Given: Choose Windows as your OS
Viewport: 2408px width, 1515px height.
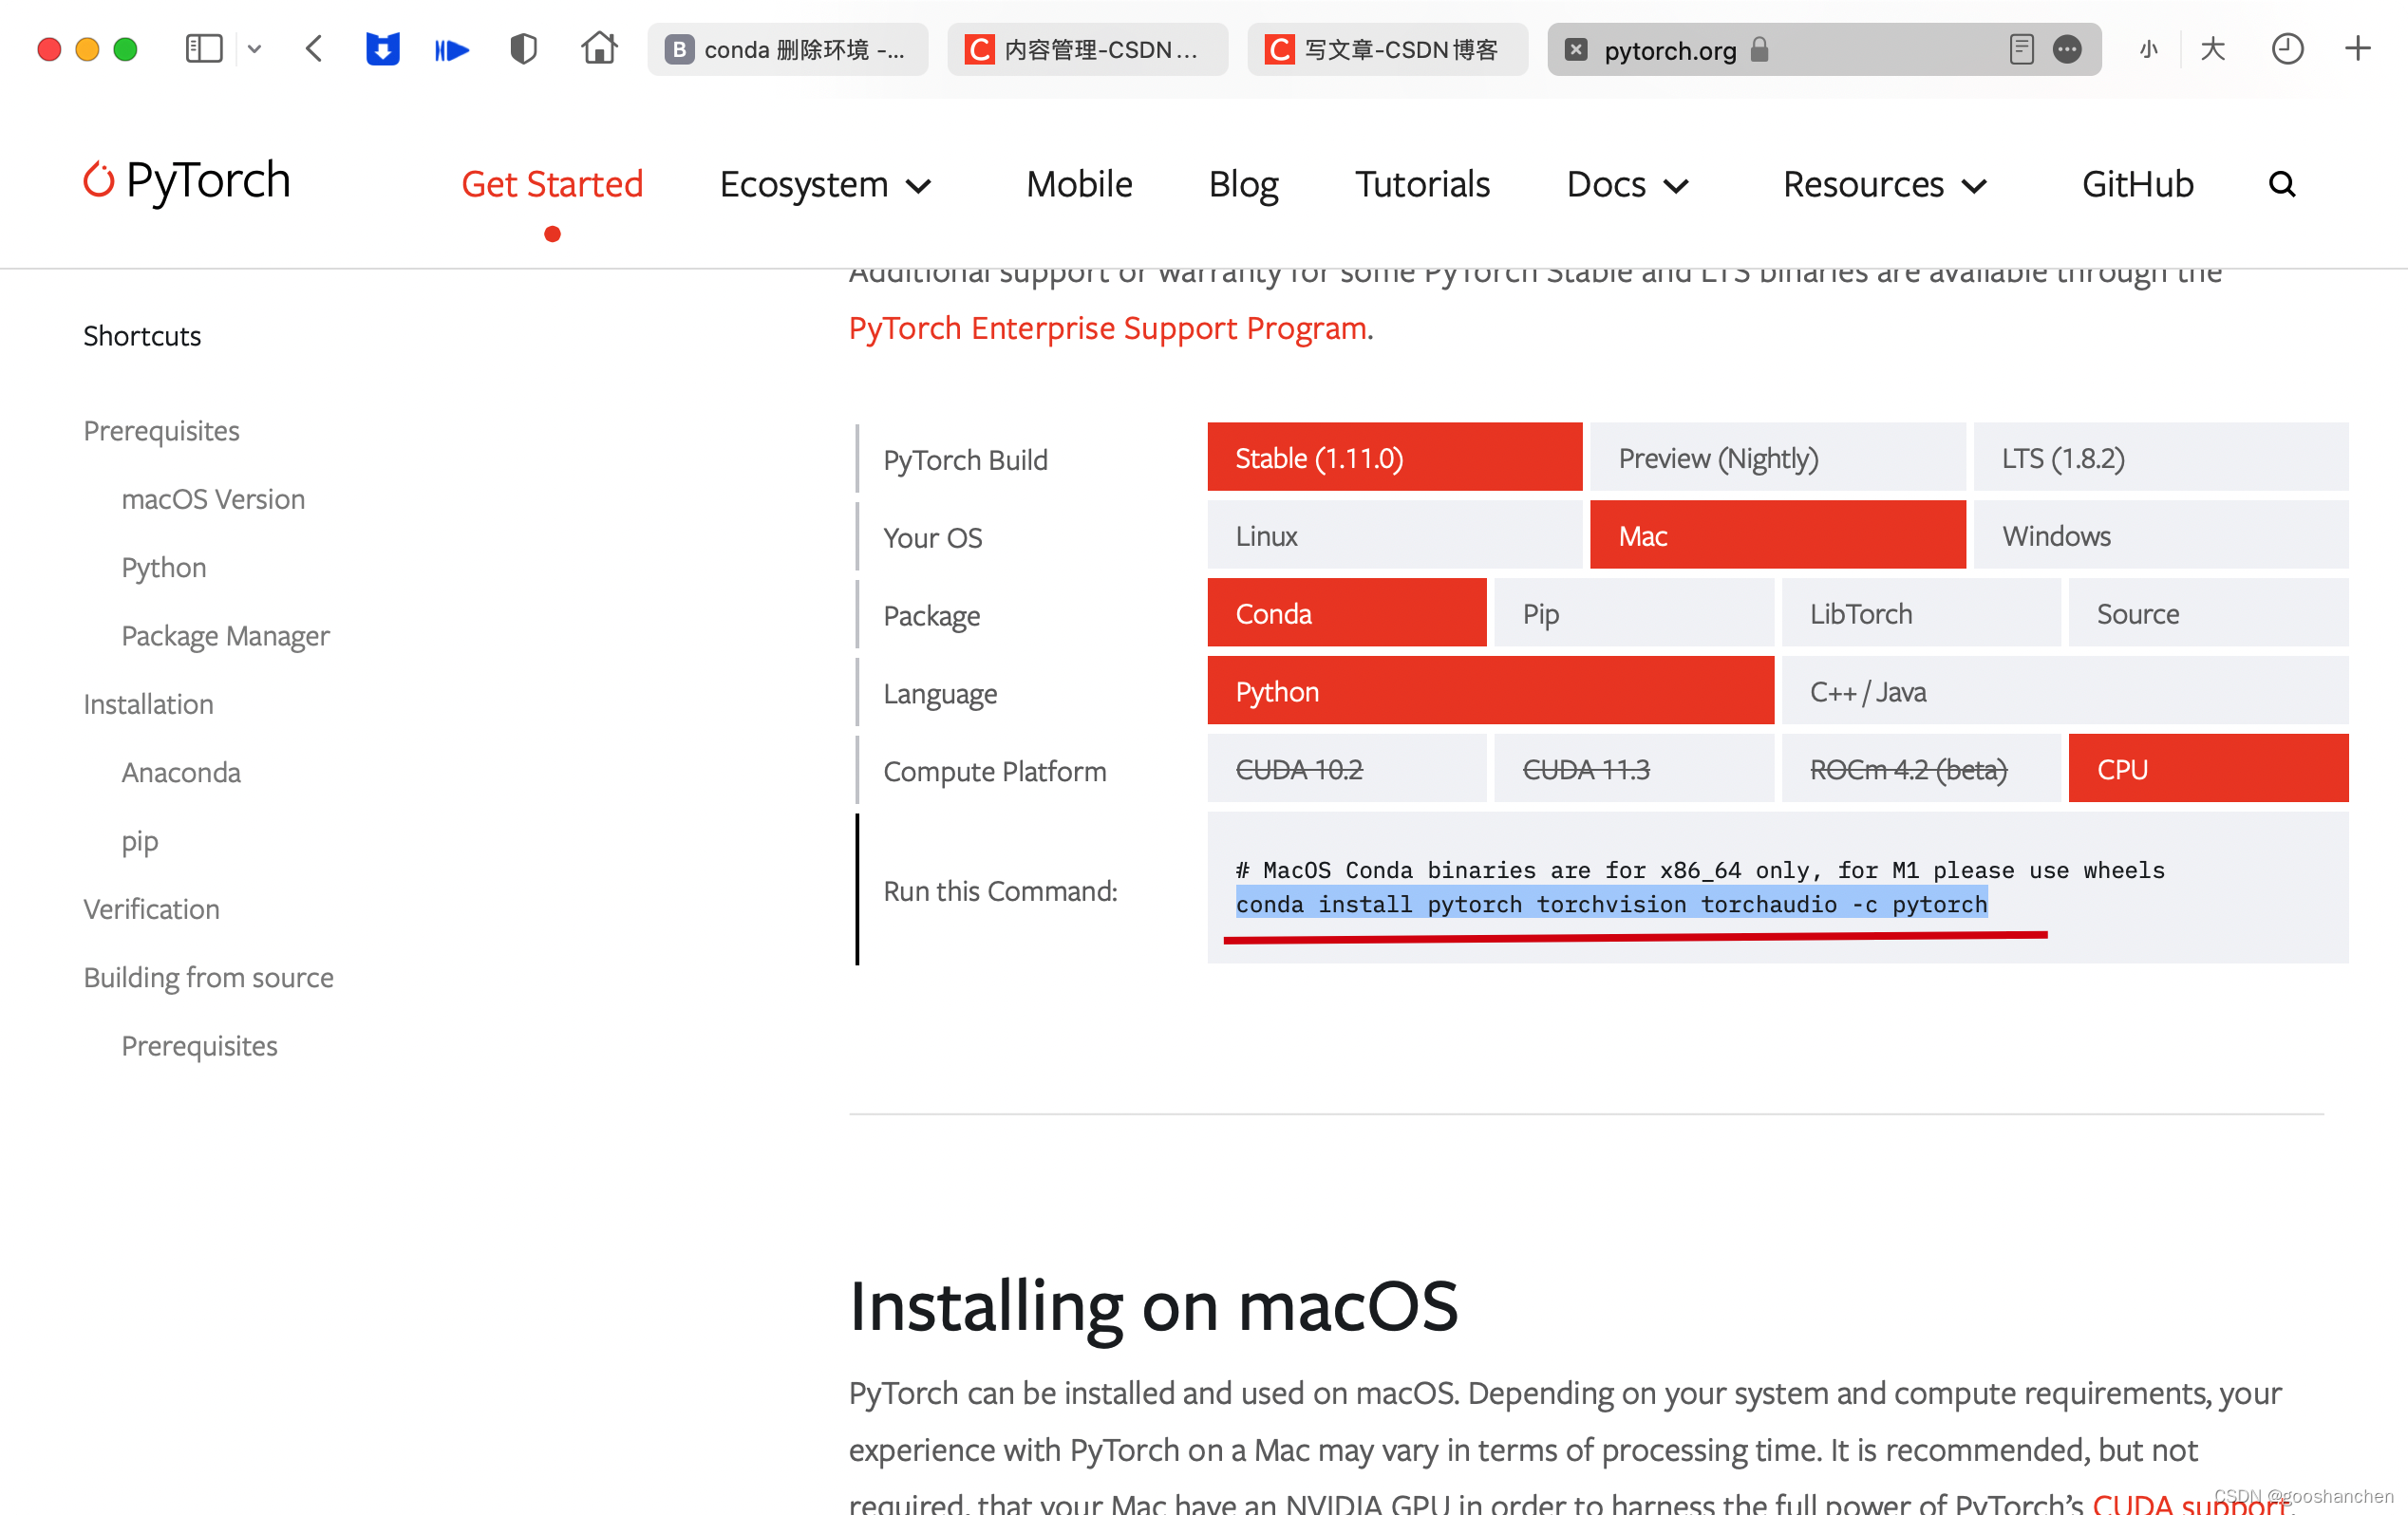Looking at the screenshot, I should (x=2160, y=535).
